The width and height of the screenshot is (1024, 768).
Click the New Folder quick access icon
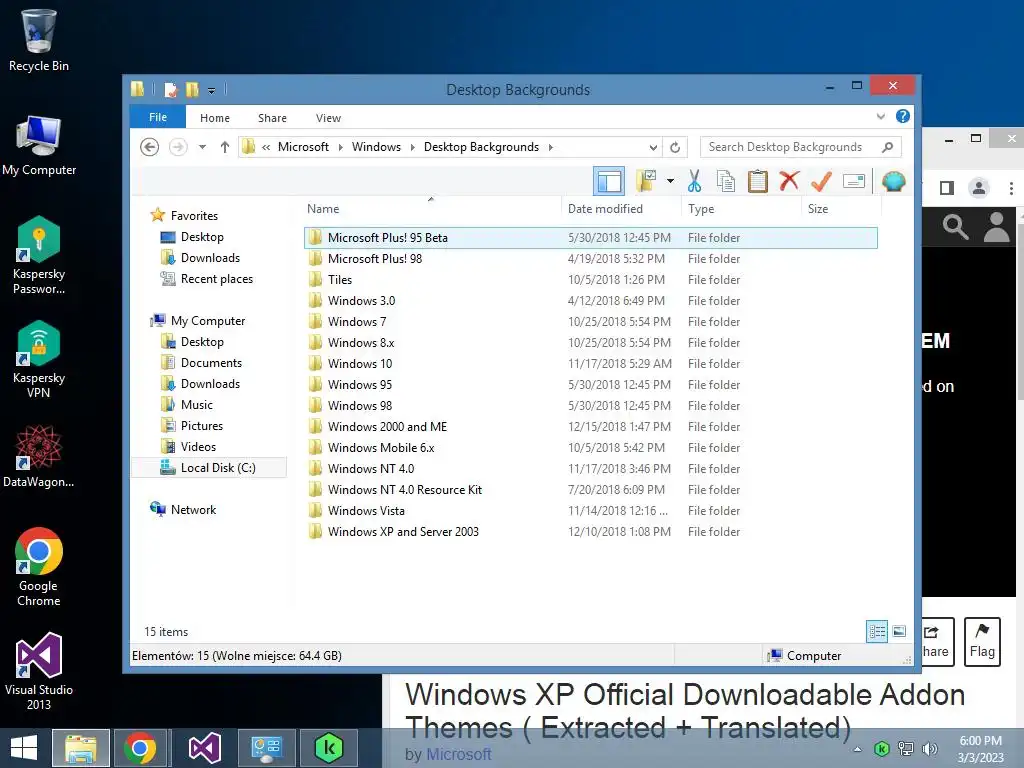click(x=192, y=89)
